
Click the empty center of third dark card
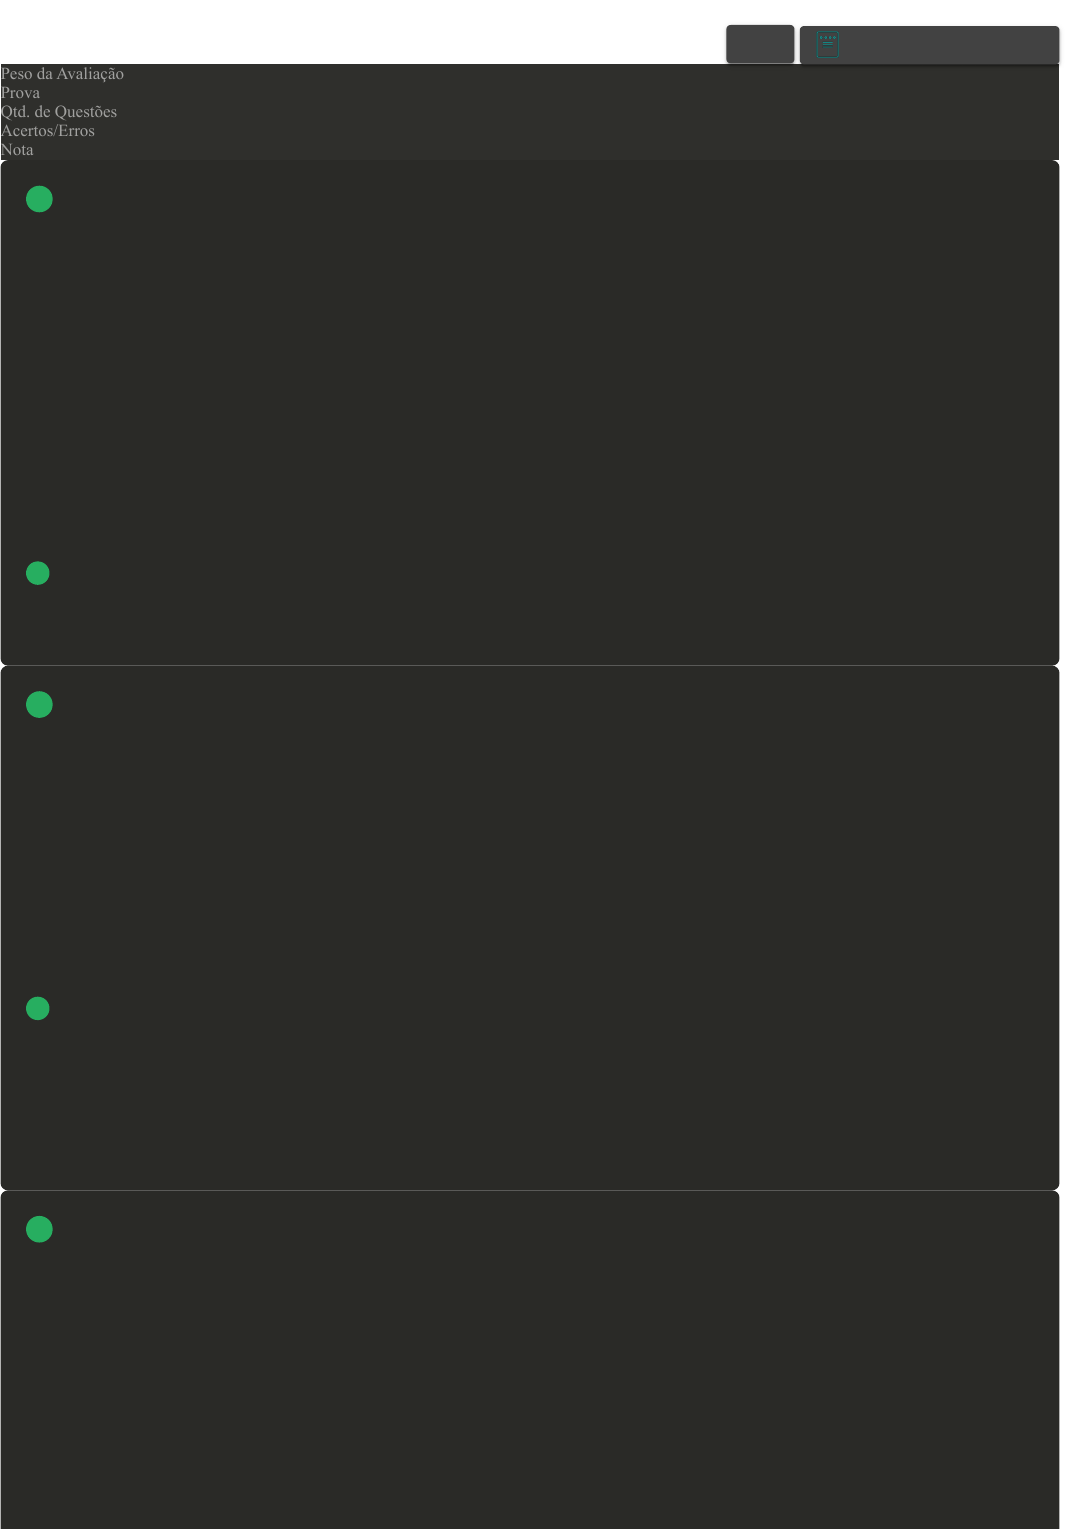click(x=530, y=1360)
